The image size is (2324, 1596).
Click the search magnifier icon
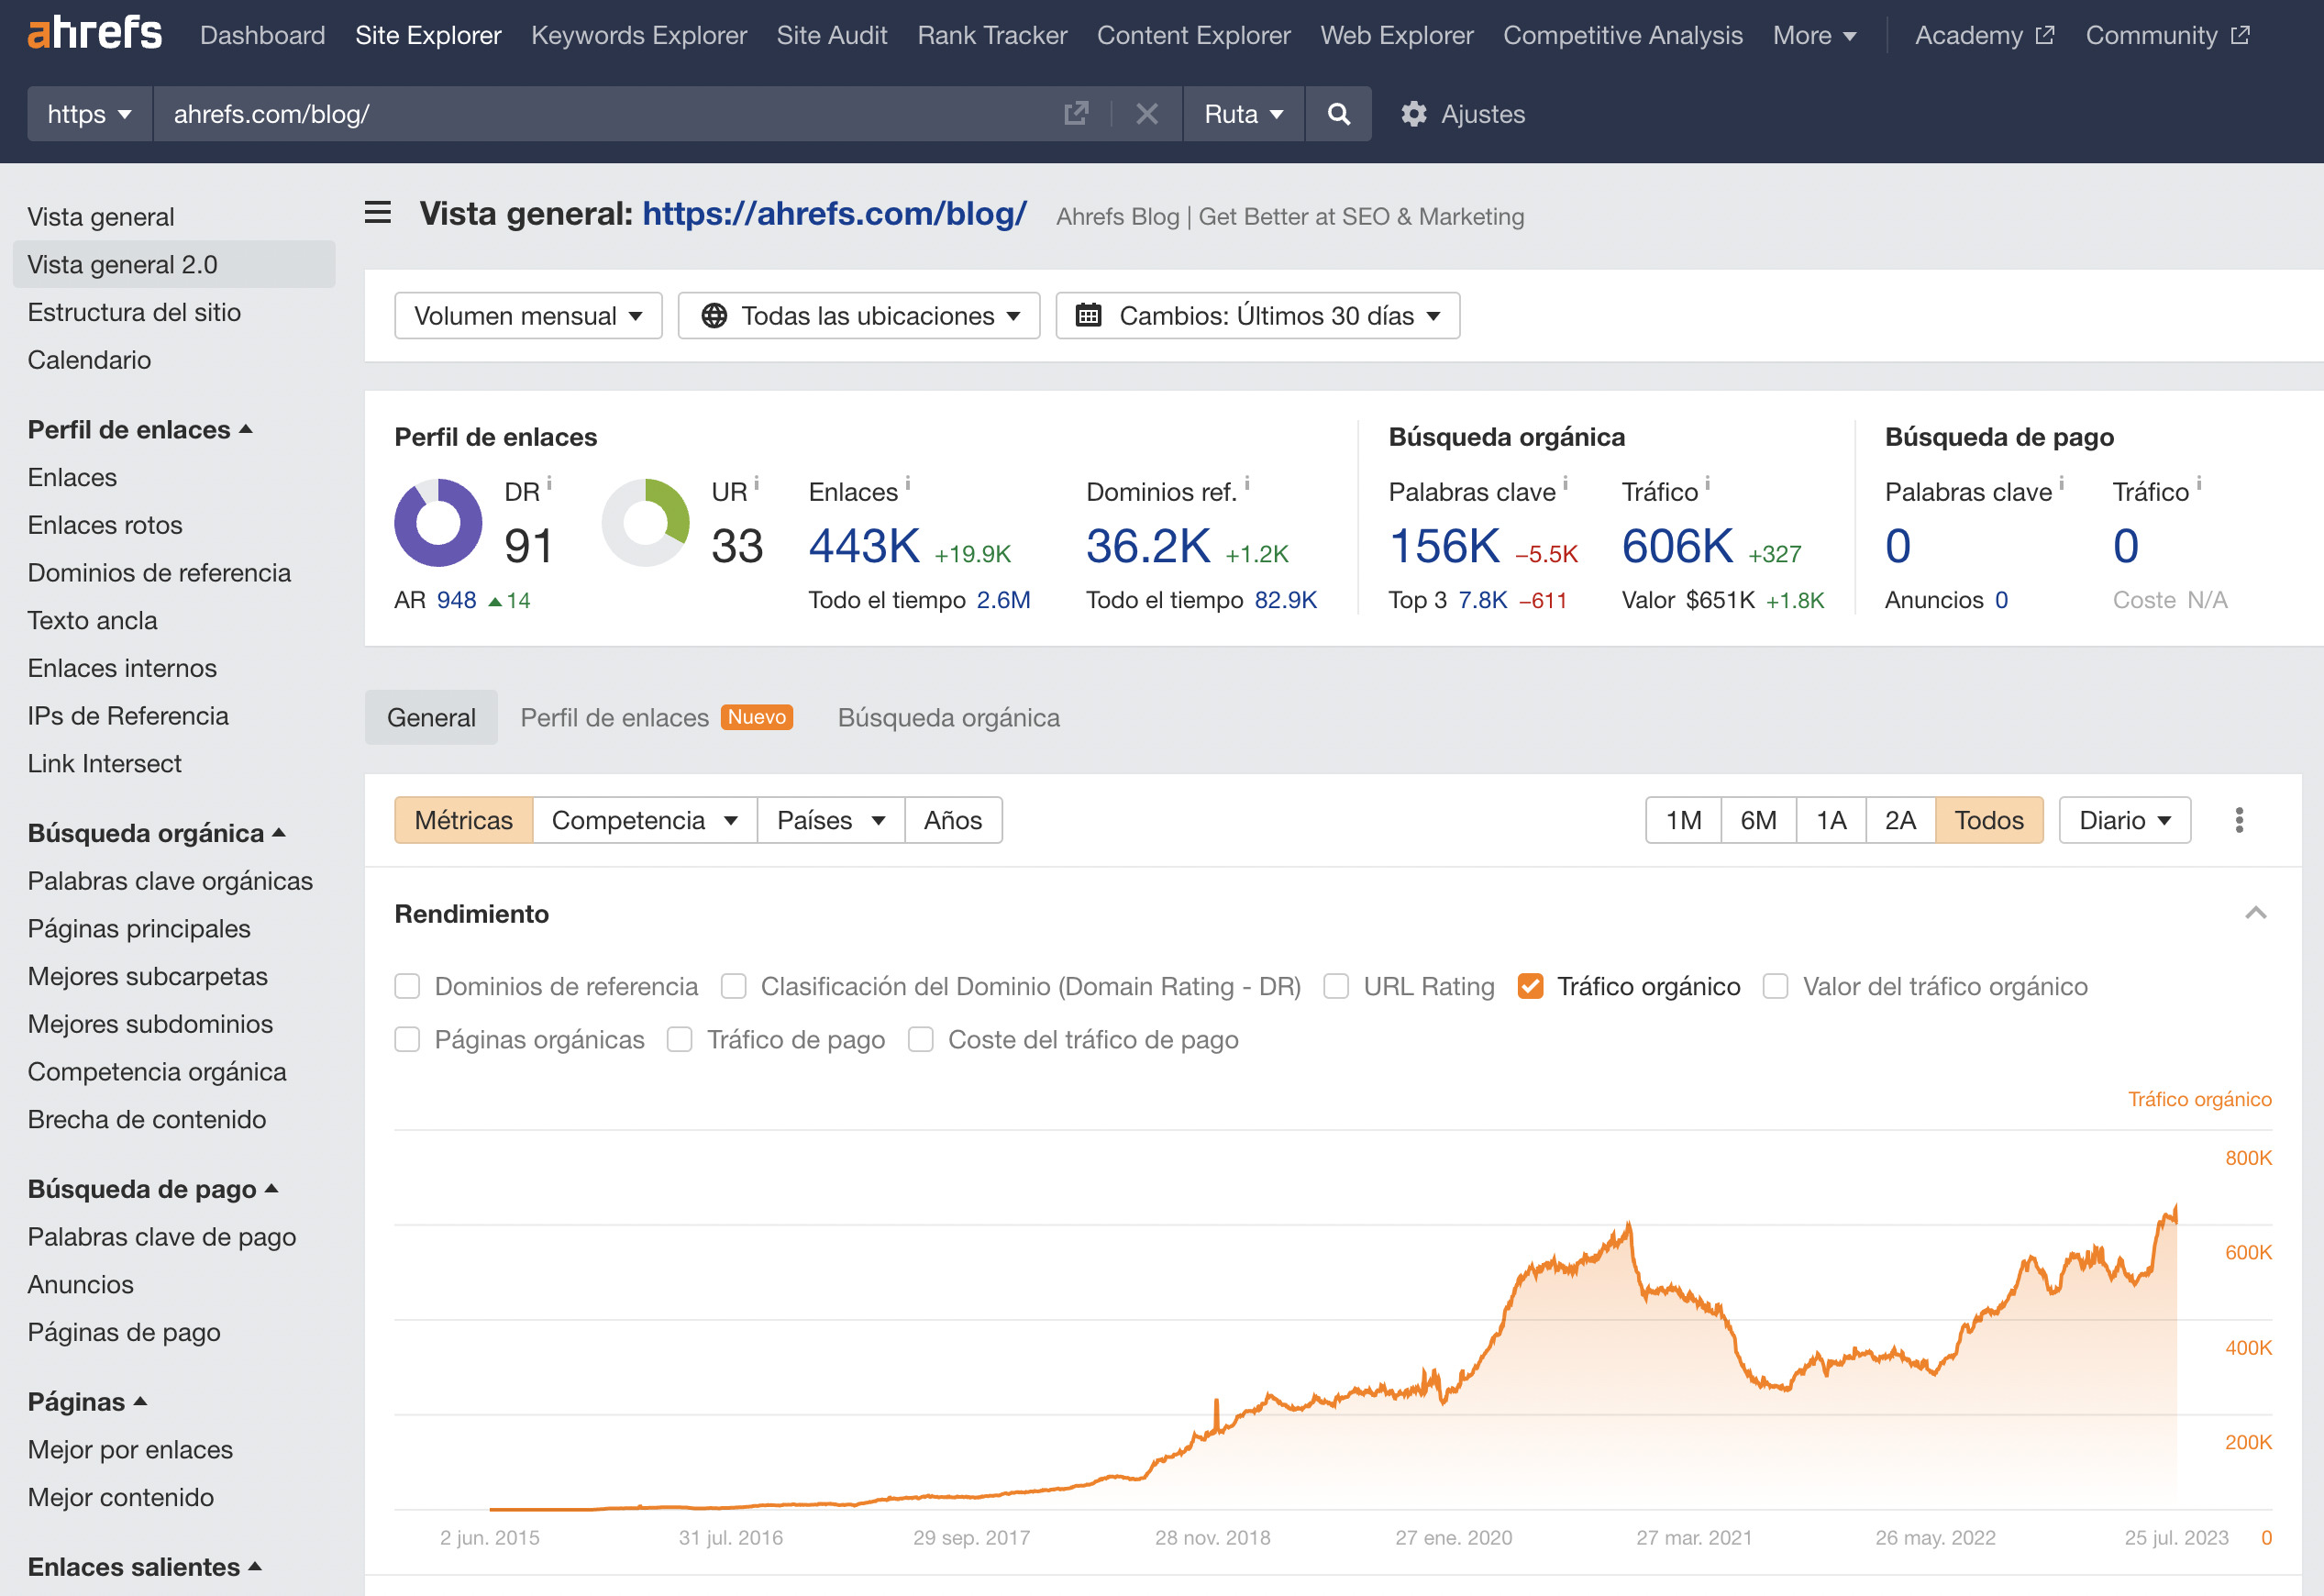1339,113
